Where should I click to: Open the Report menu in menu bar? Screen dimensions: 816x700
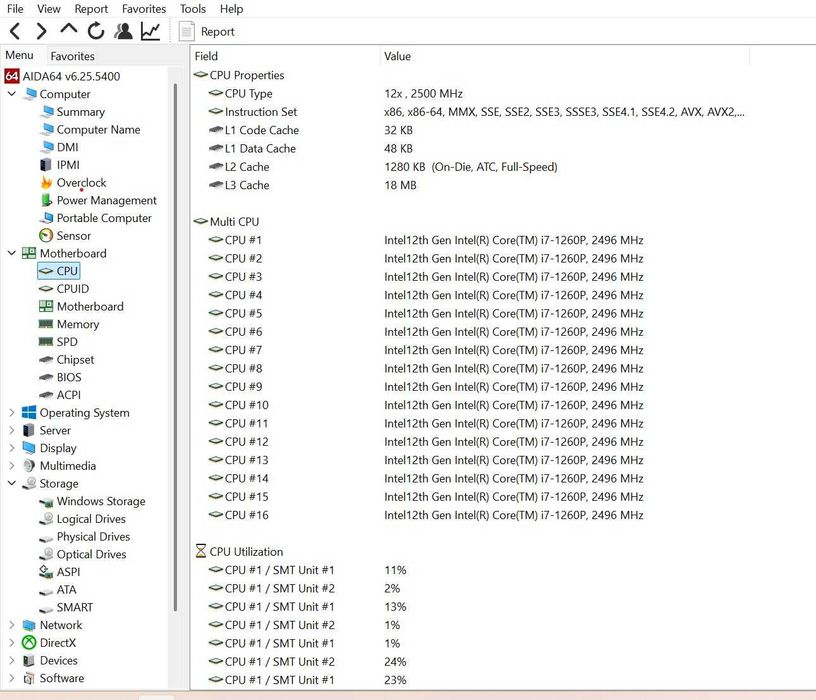tap(91, 9)
